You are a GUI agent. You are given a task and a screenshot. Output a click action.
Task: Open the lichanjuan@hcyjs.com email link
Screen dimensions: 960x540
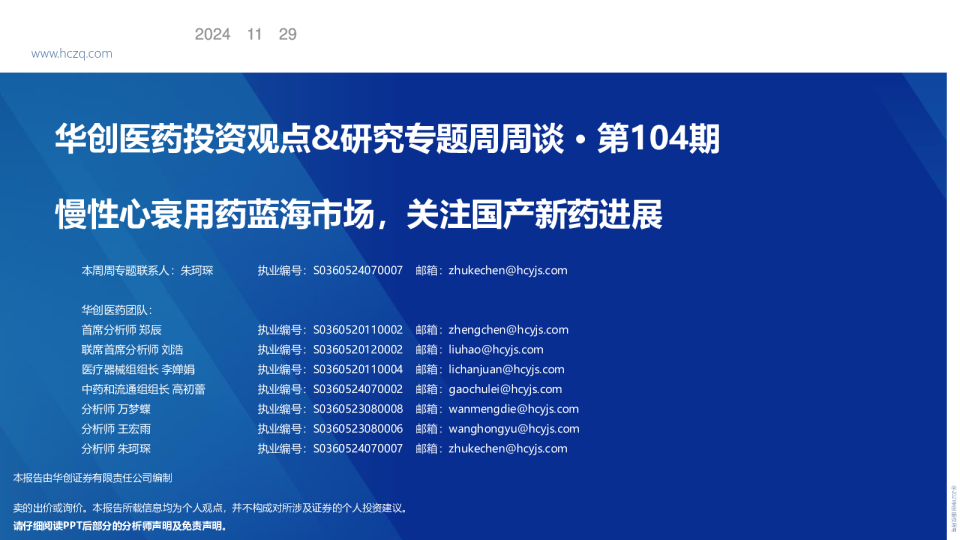[506, 369]
